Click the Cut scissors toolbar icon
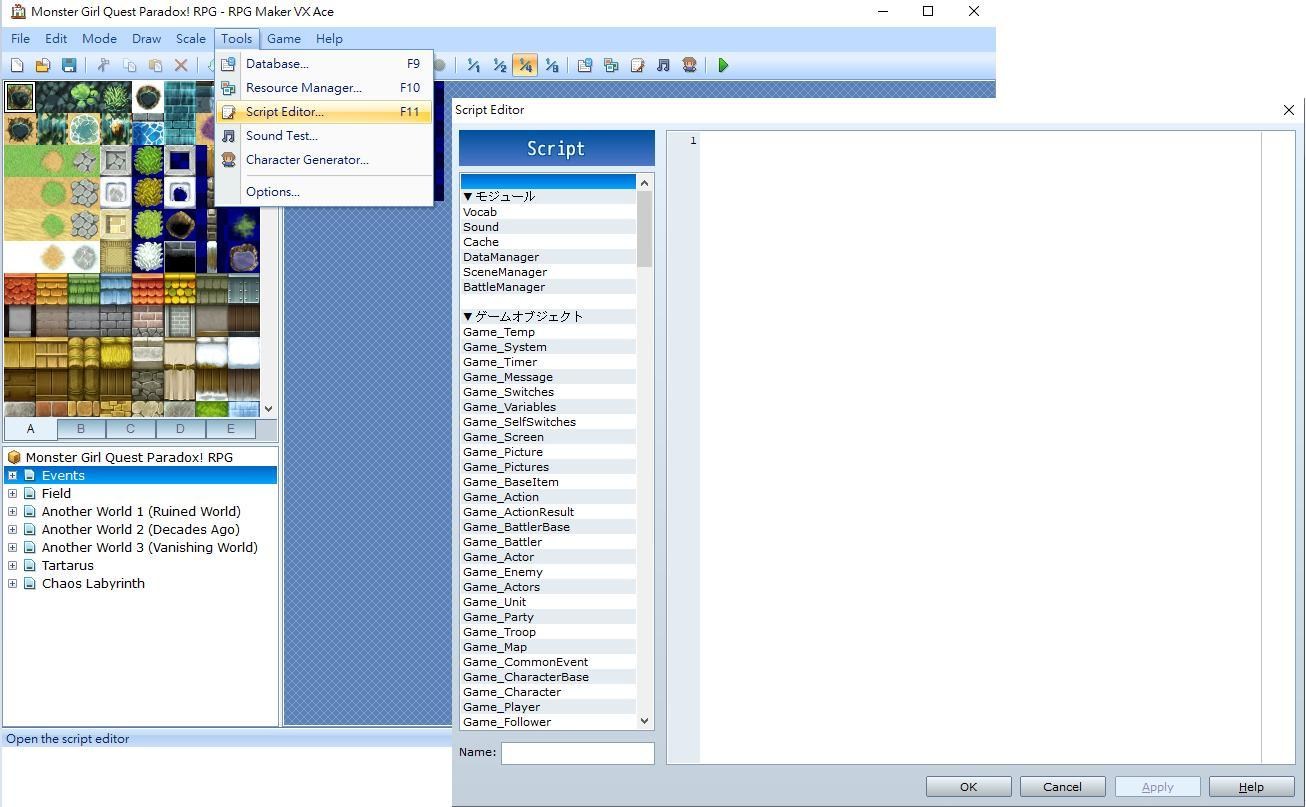1306x807 pixels. [x=103, y=65]
